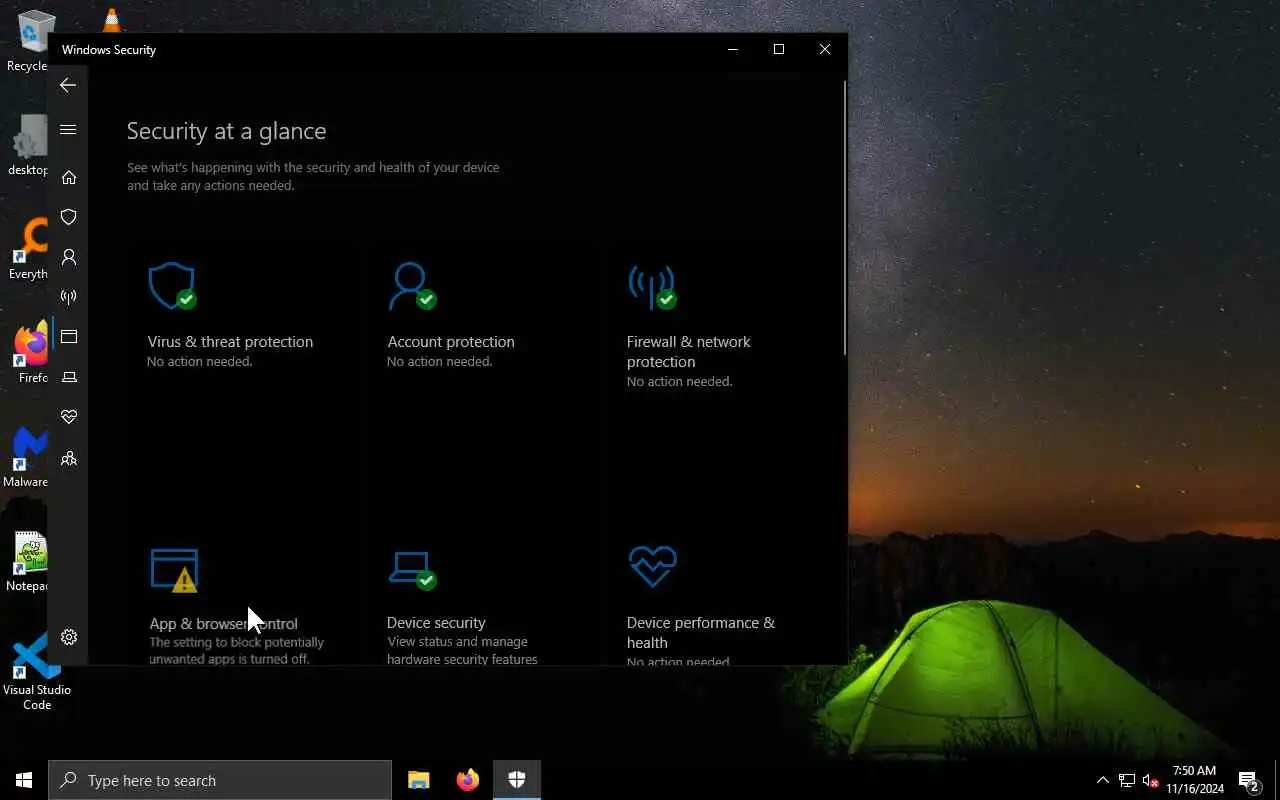
Task: Open the taskbar clock showing 7:50 AM
Action: click(x=1194, y=780)
